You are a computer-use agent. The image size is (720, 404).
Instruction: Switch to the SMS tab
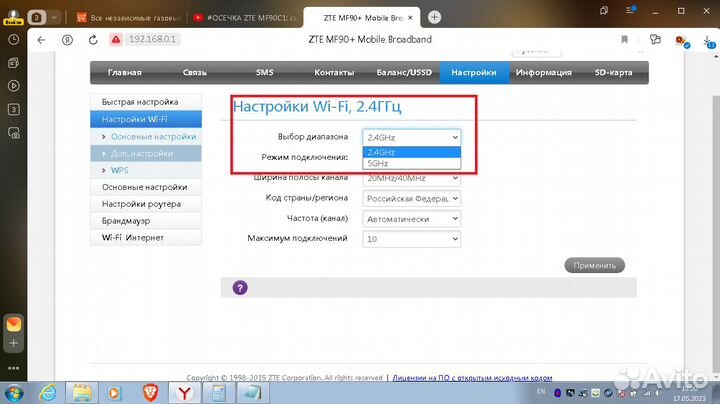tap(264, 73)
